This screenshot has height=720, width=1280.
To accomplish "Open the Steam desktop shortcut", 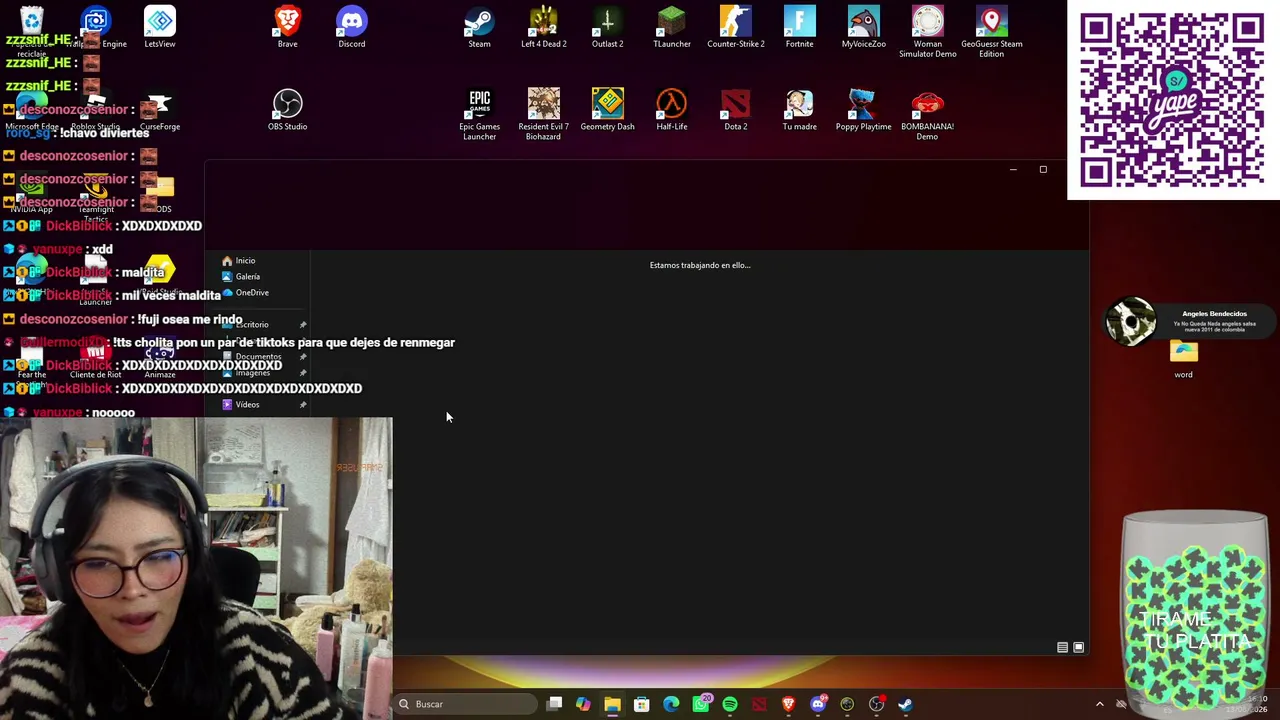I will tap(479, 27).
